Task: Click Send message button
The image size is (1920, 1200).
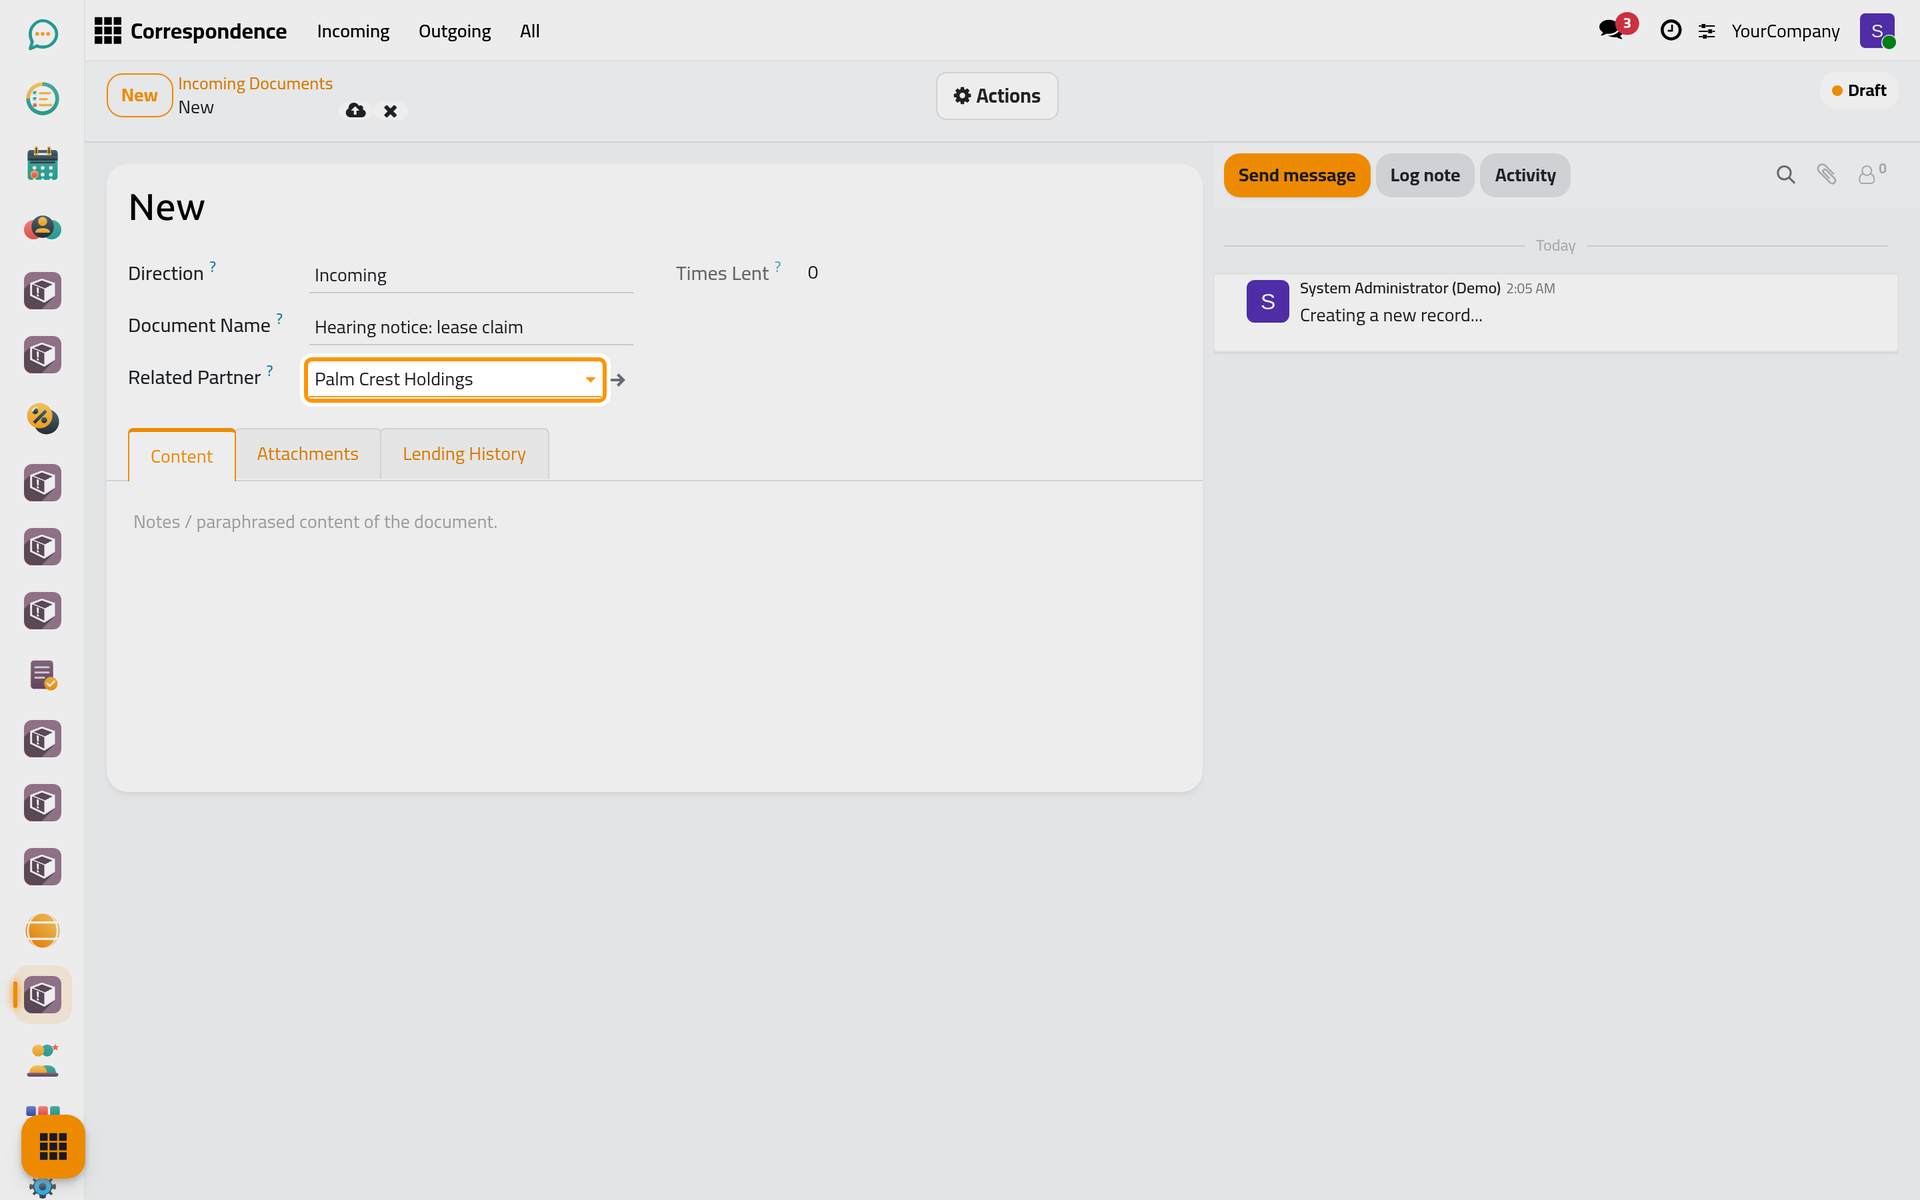Action: point(1297,175)
